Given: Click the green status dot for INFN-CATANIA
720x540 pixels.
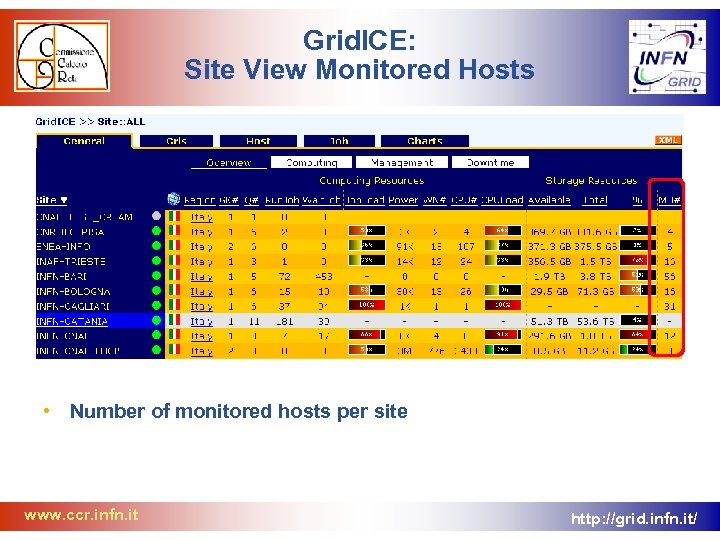Looking at the screenshot, I should pyautogui.click(x=157, y=321).
